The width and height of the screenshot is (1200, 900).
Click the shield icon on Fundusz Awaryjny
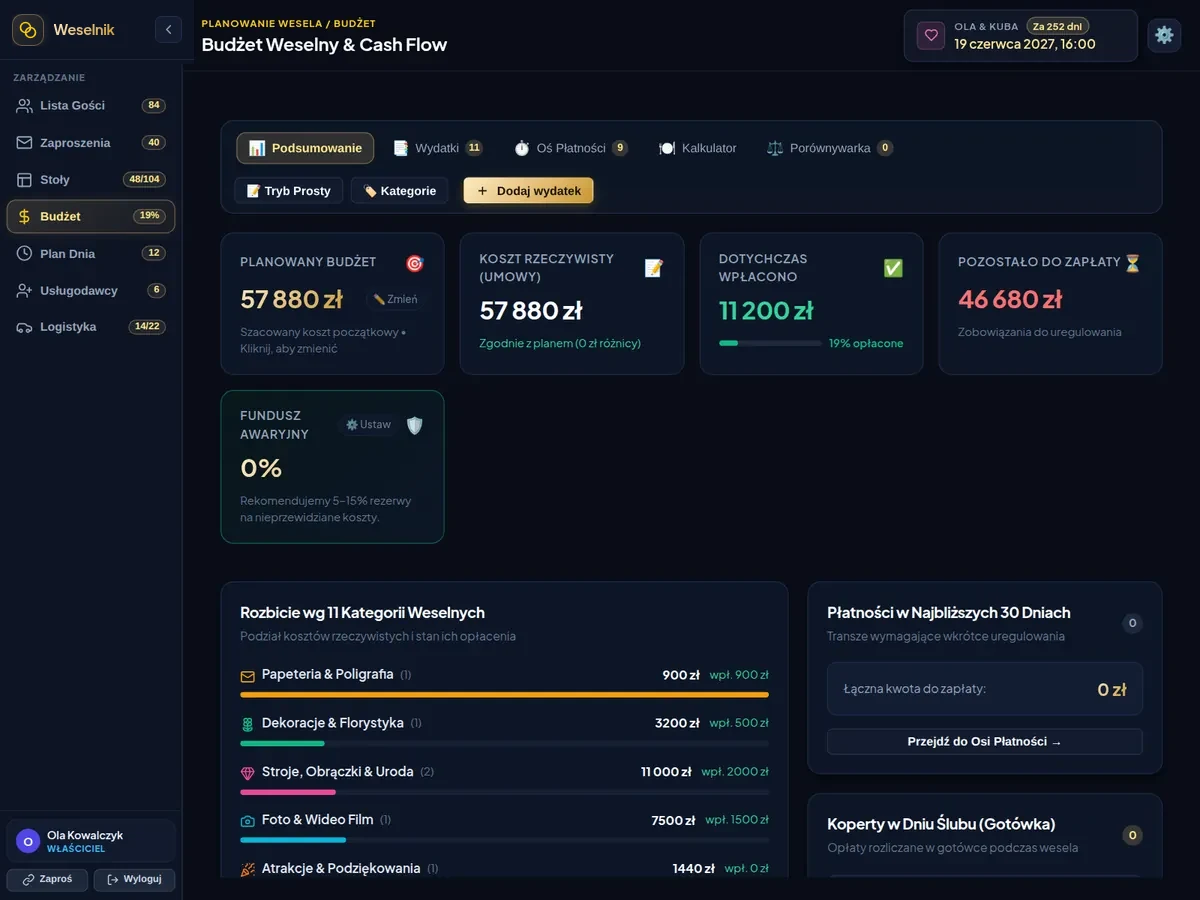coord(415,425)
